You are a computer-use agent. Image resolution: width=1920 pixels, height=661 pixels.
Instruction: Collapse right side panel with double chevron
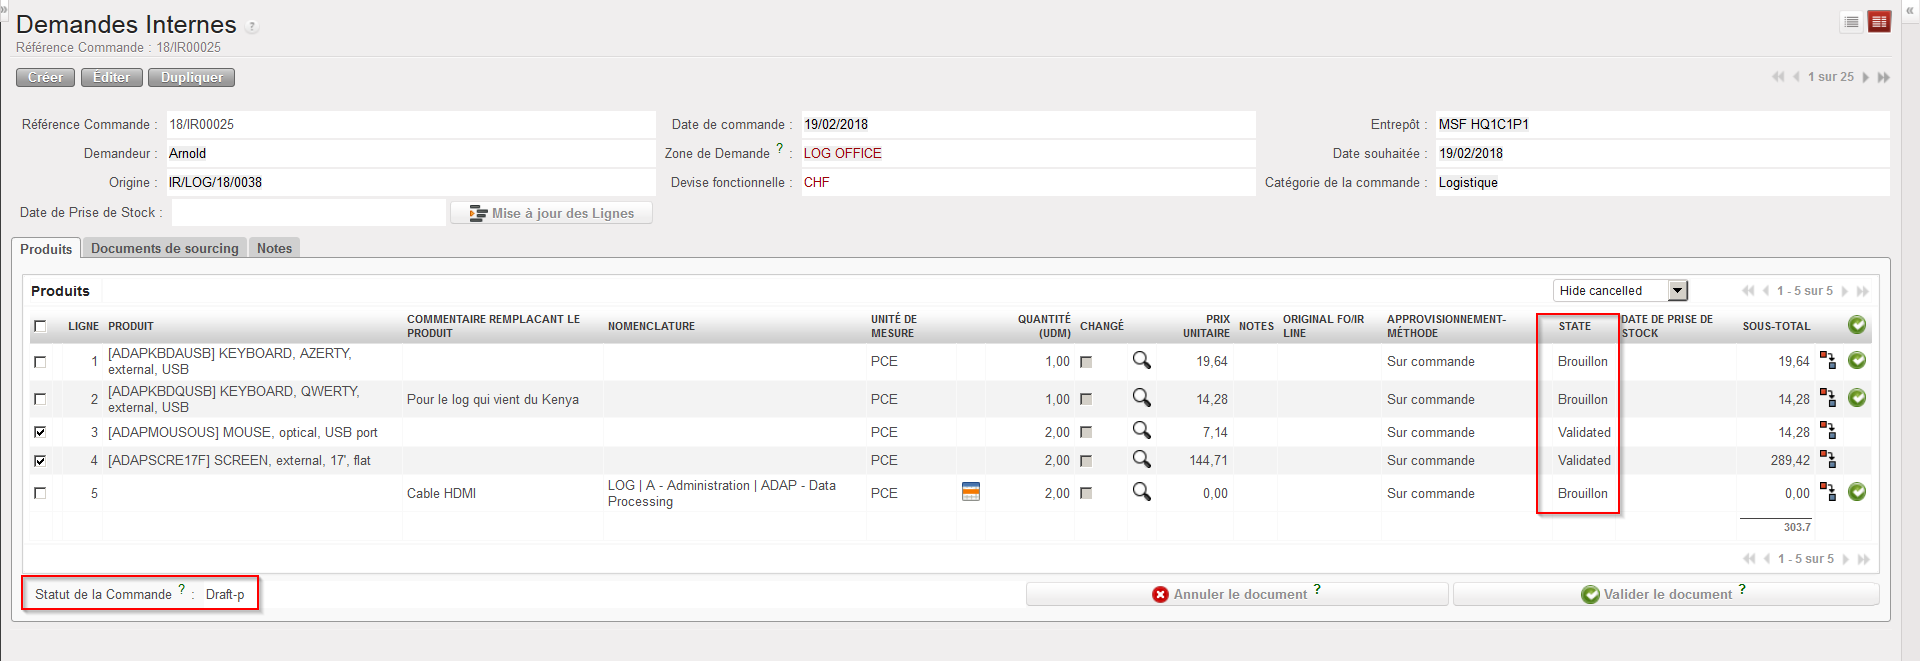1909,10
